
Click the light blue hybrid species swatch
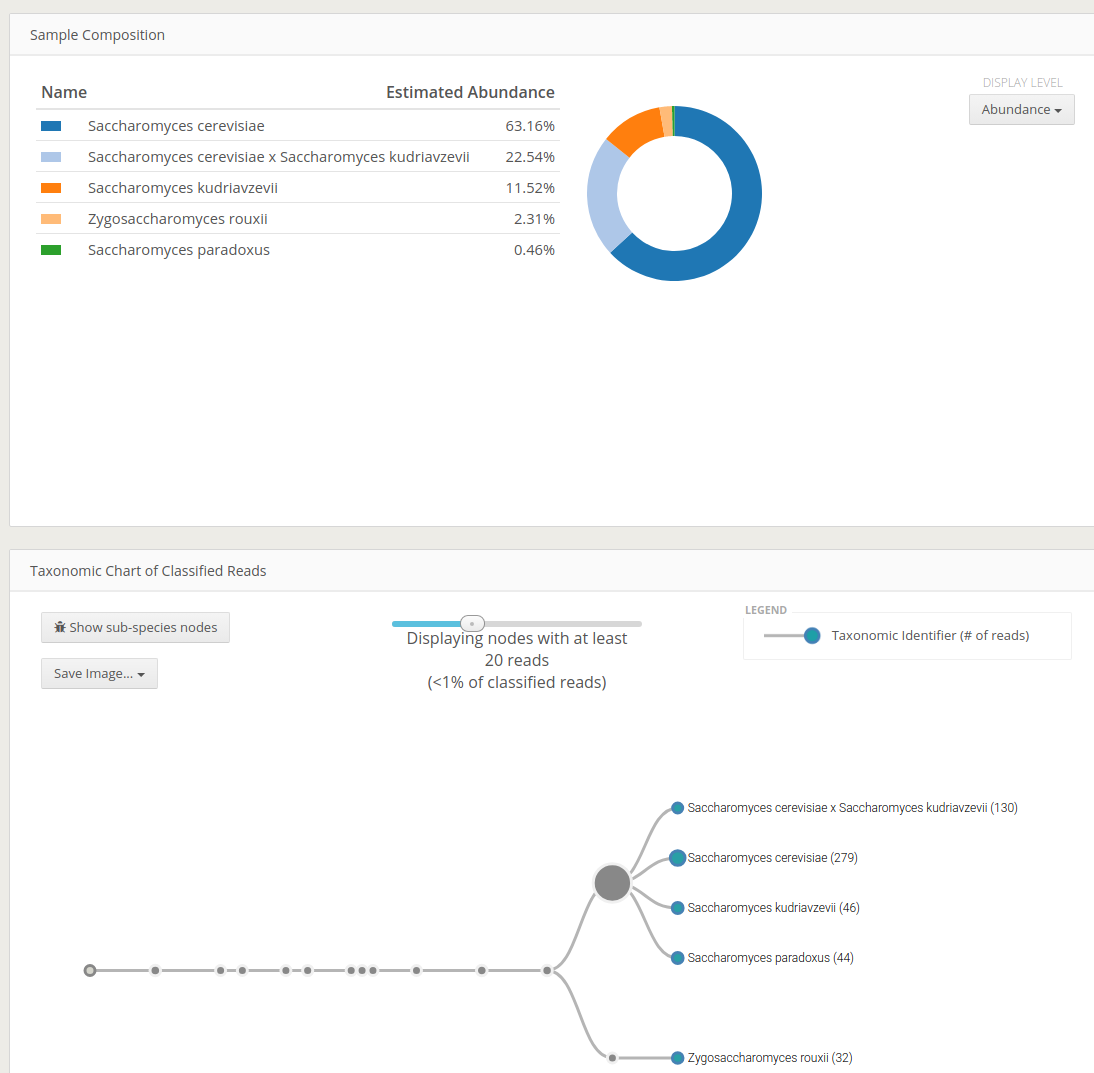coord(51,157)
